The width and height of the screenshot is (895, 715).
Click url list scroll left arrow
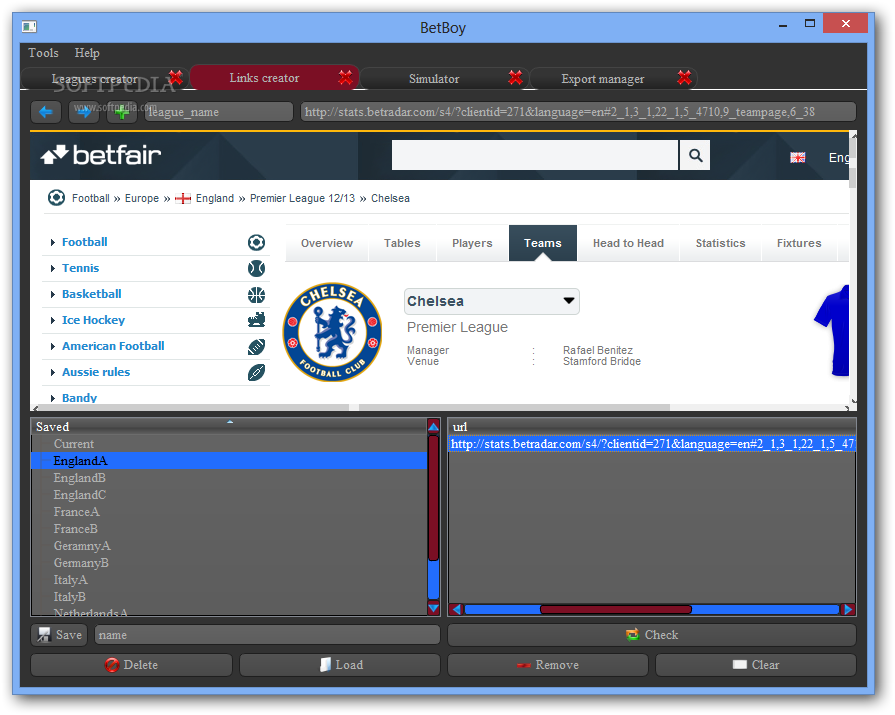pyautogui.click(x=456, y=609)
